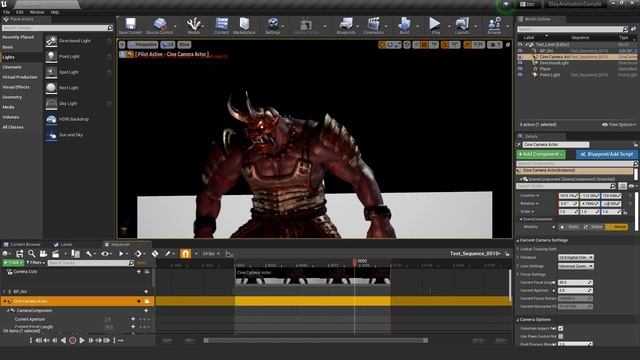Click the Play toolbar button
The width and height of the screenshot is (640, 360).
click(x=435, y=24)
